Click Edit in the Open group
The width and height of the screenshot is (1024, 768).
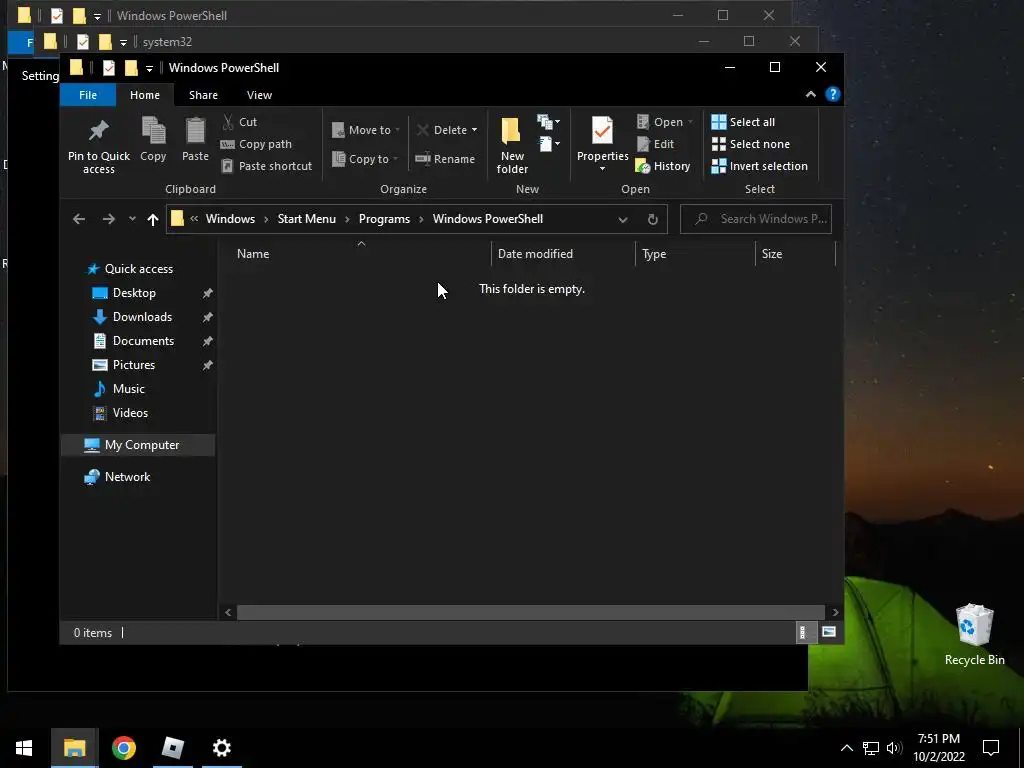coord(655,144)
